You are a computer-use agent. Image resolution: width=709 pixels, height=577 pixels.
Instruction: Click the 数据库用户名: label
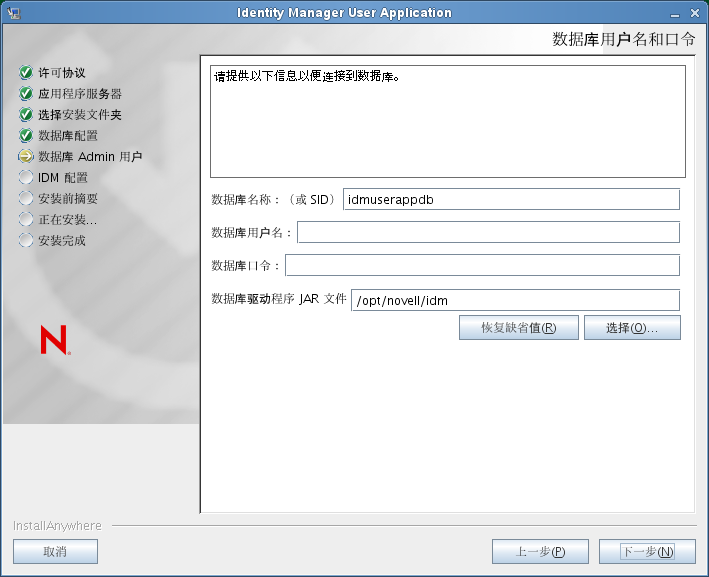(251, 232)
